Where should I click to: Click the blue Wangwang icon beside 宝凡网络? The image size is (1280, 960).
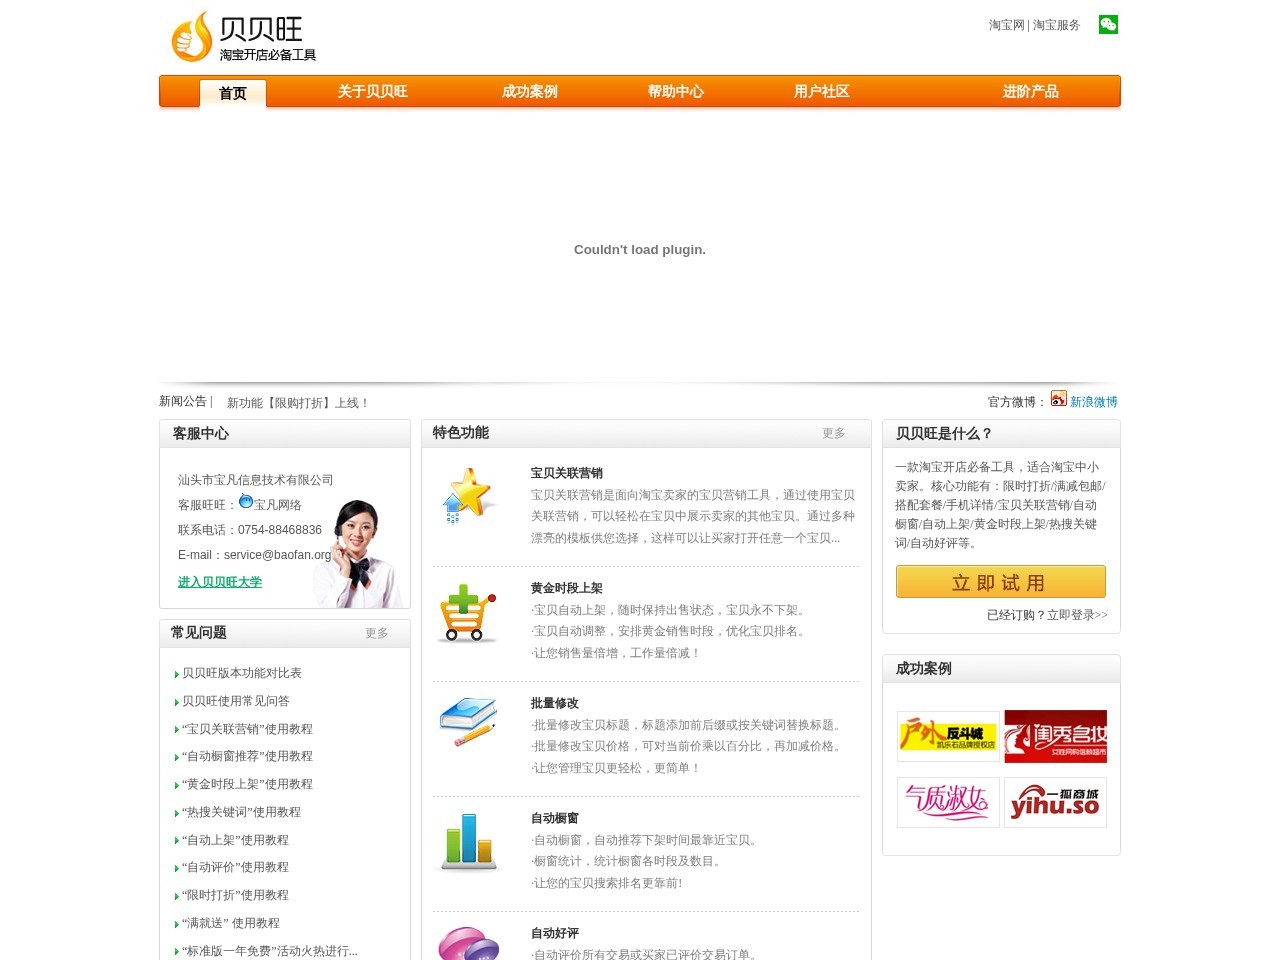246,501
